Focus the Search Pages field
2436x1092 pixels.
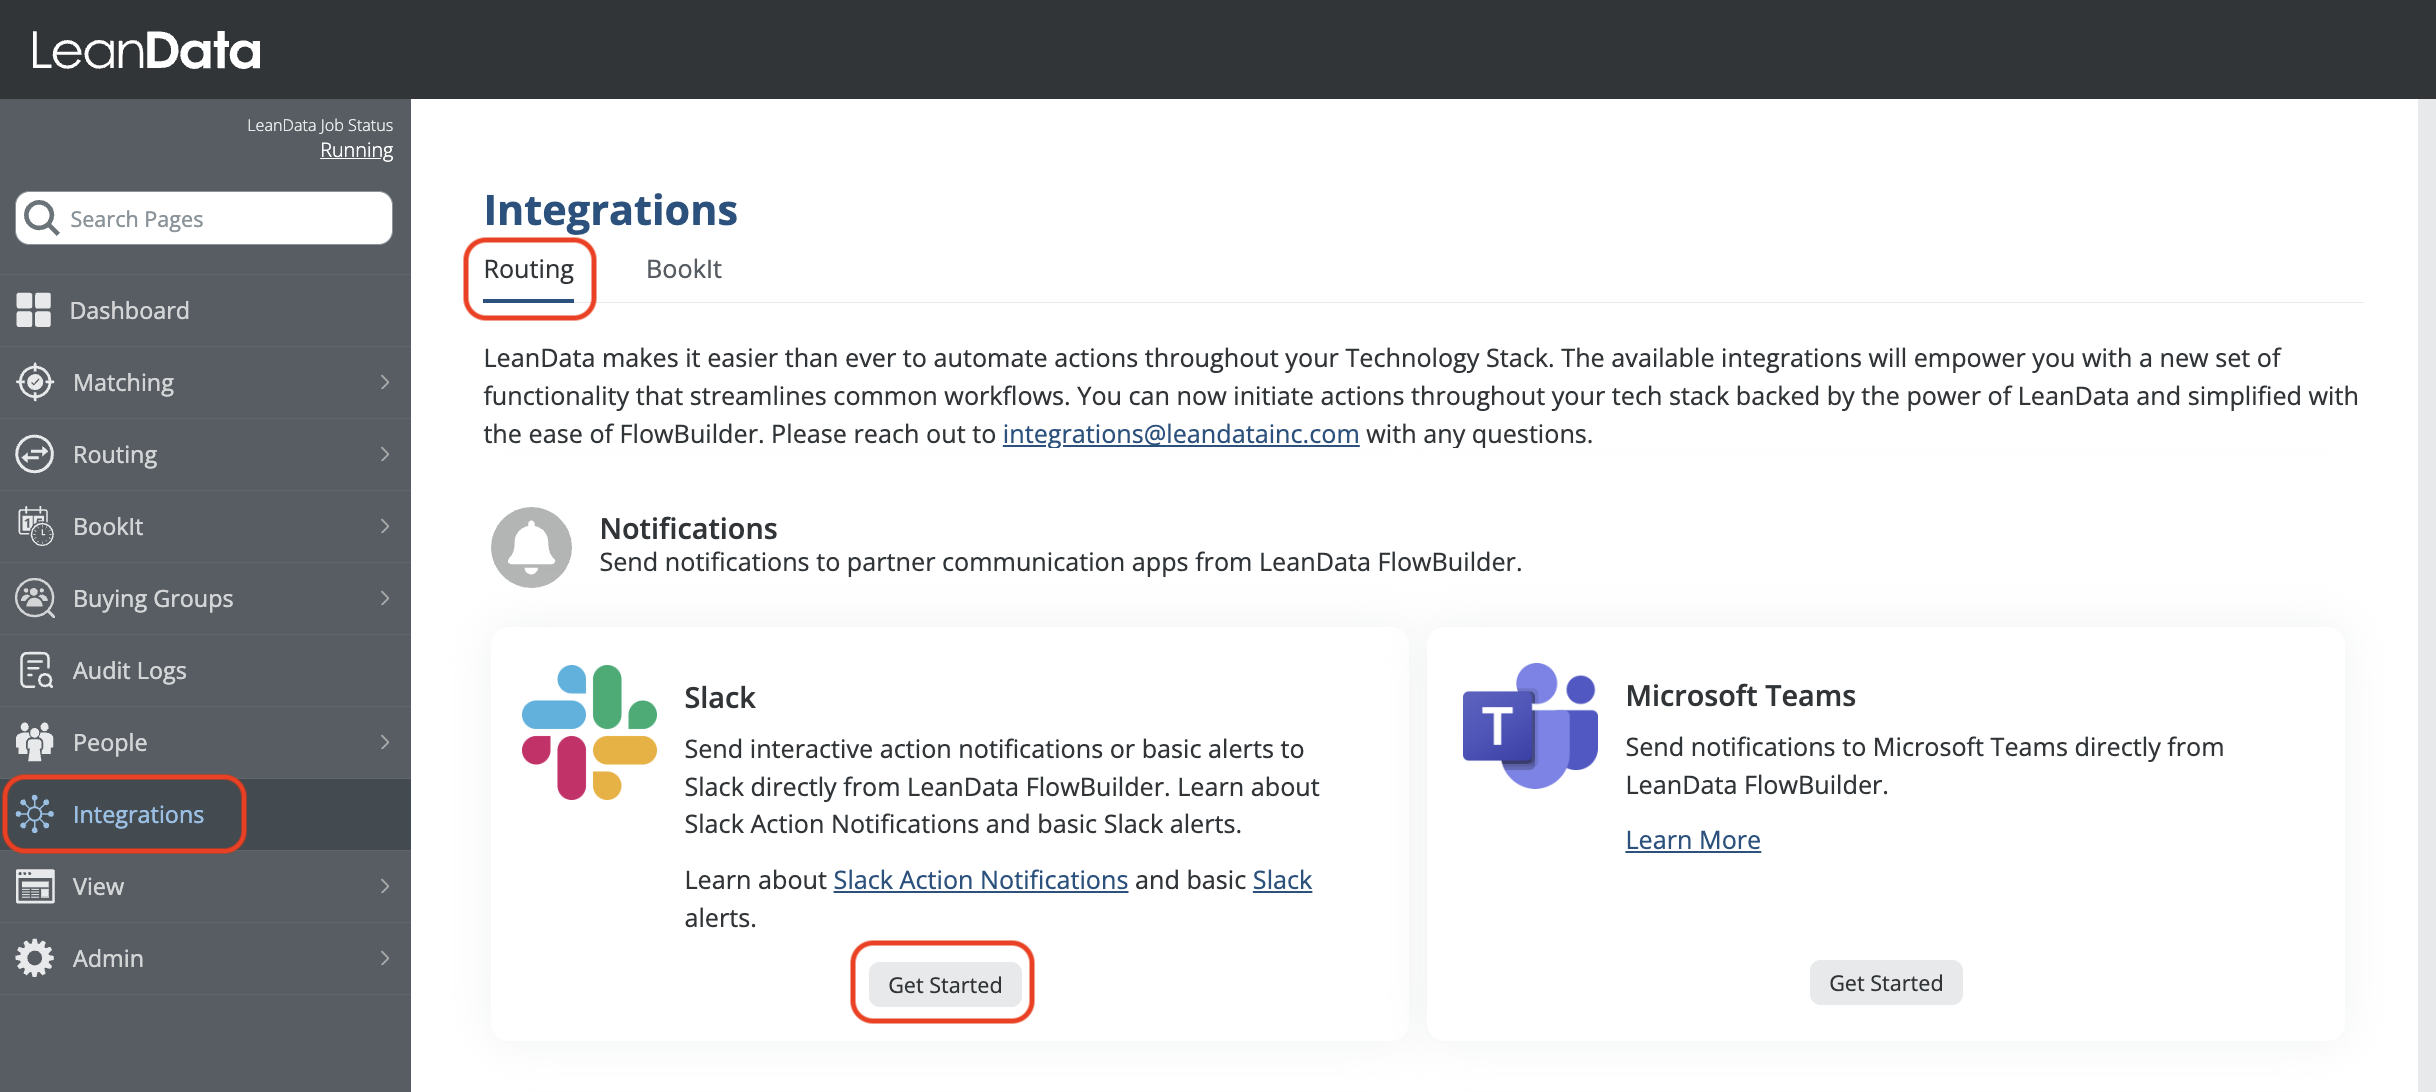(x=204, y=218)
